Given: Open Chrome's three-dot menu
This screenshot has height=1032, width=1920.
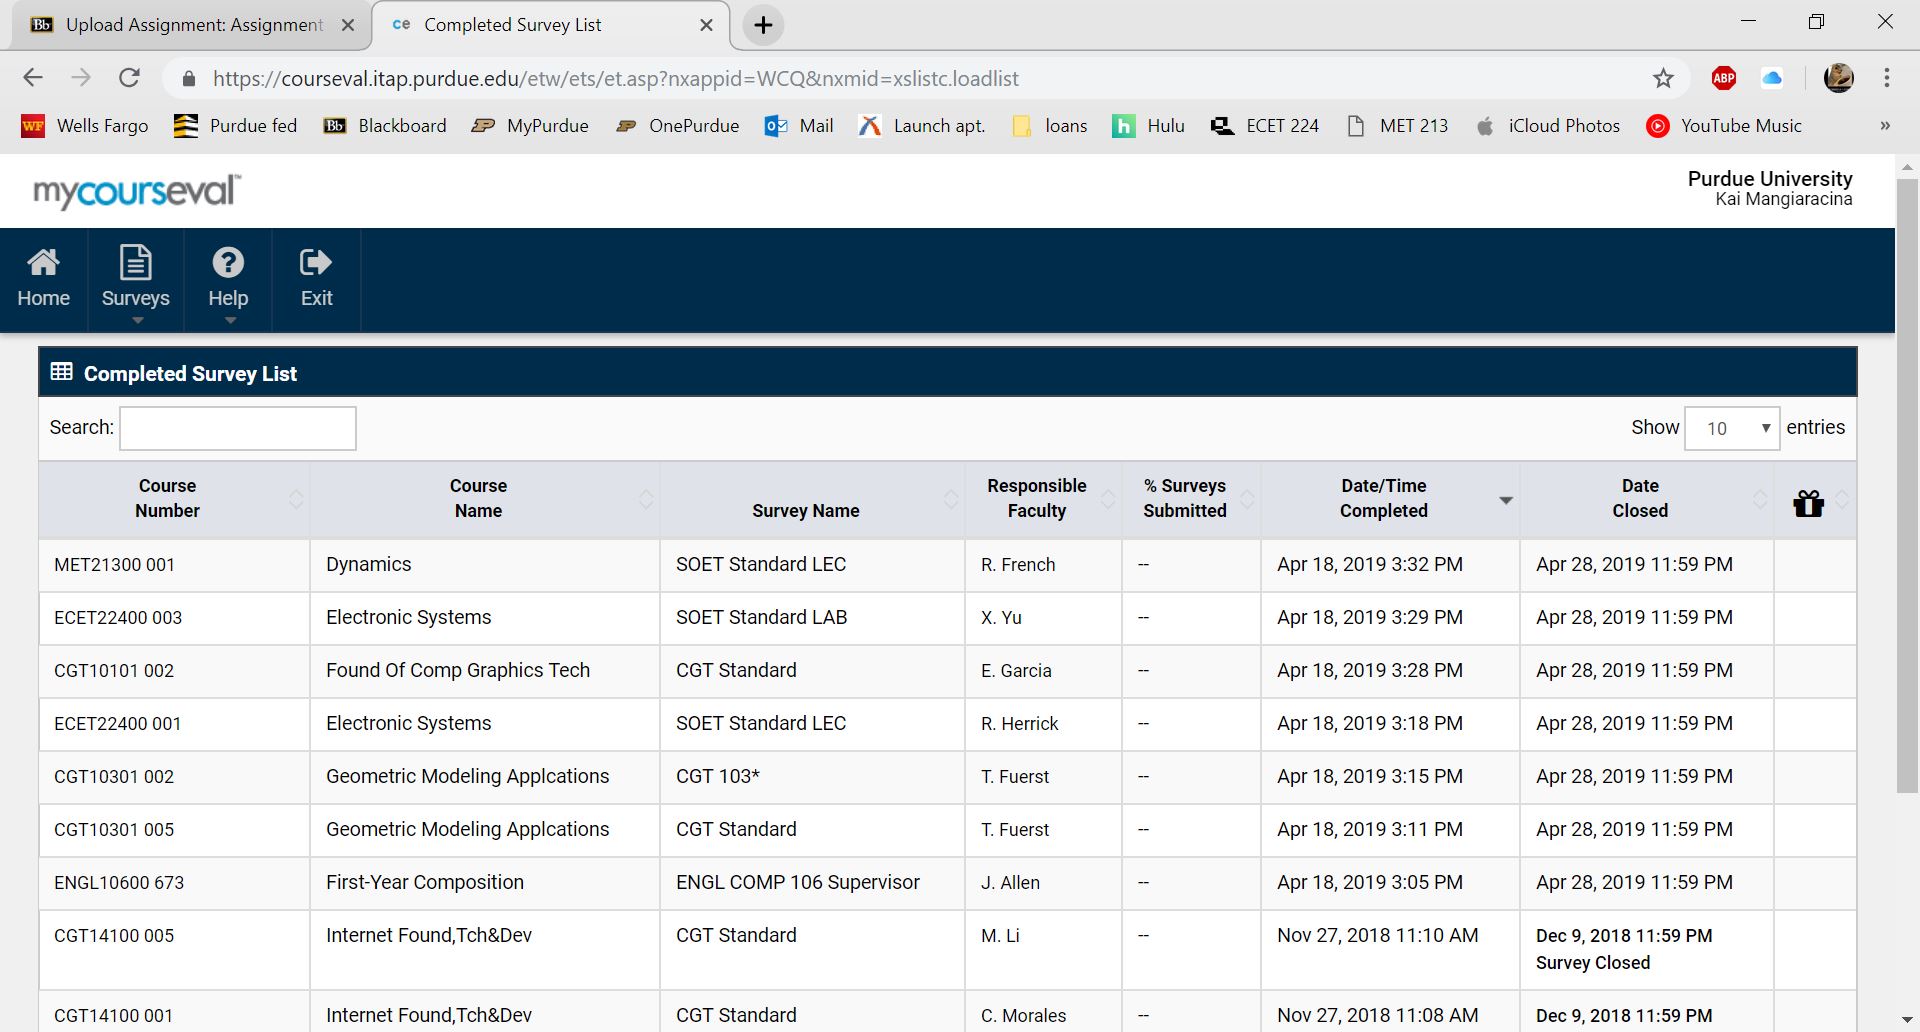Looking at the screenshot, I should pos(1886,78).
